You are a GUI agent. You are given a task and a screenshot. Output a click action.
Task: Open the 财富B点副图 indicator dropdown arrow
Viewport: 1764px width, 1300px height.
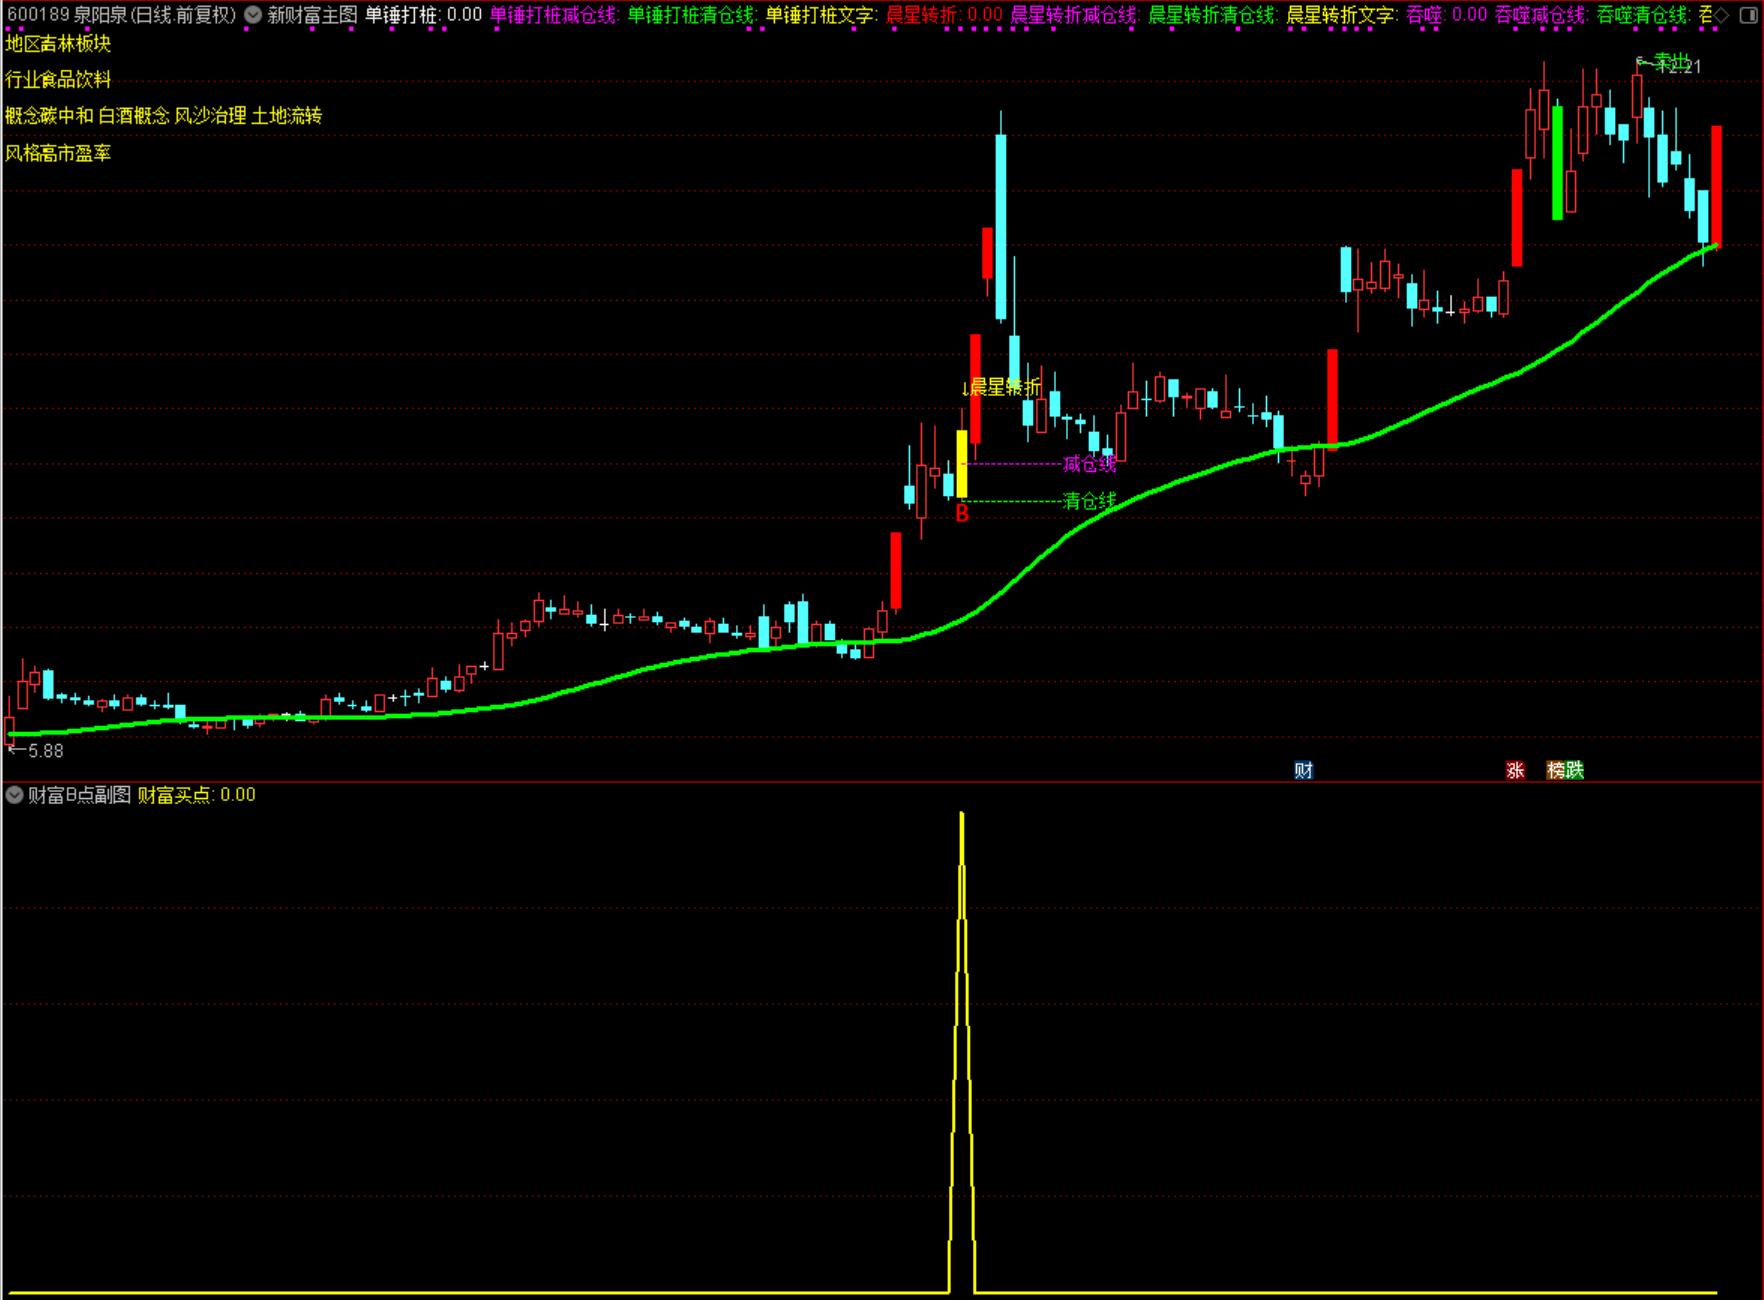point(14,795)
